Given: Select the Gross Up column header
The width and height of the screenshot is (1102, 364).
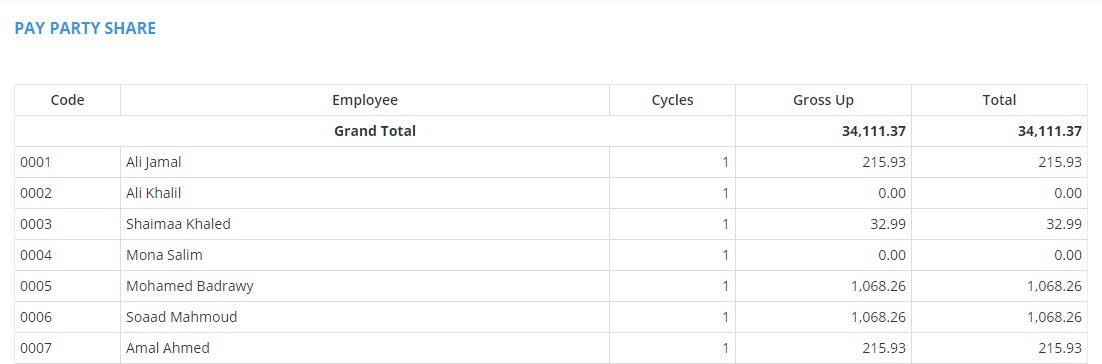Looking at the screenshot, I should (x=824, y=100).
